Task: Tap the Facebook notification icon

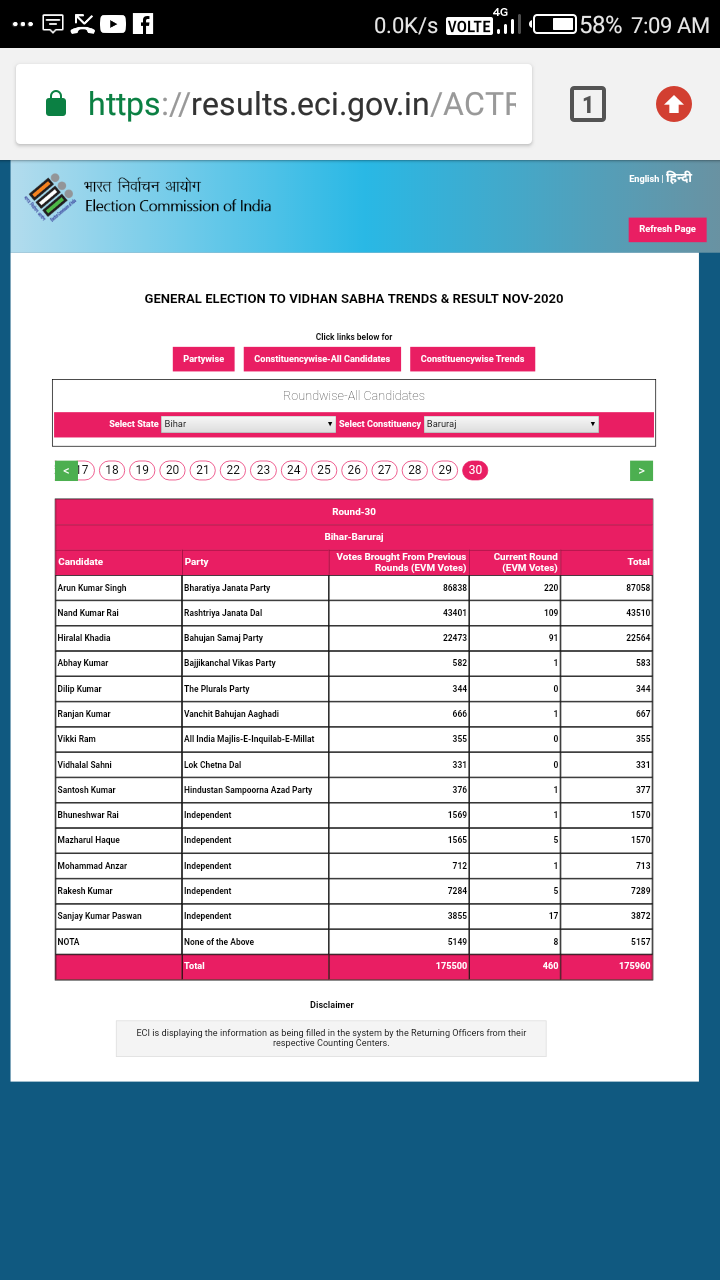Action: (143, 24)
